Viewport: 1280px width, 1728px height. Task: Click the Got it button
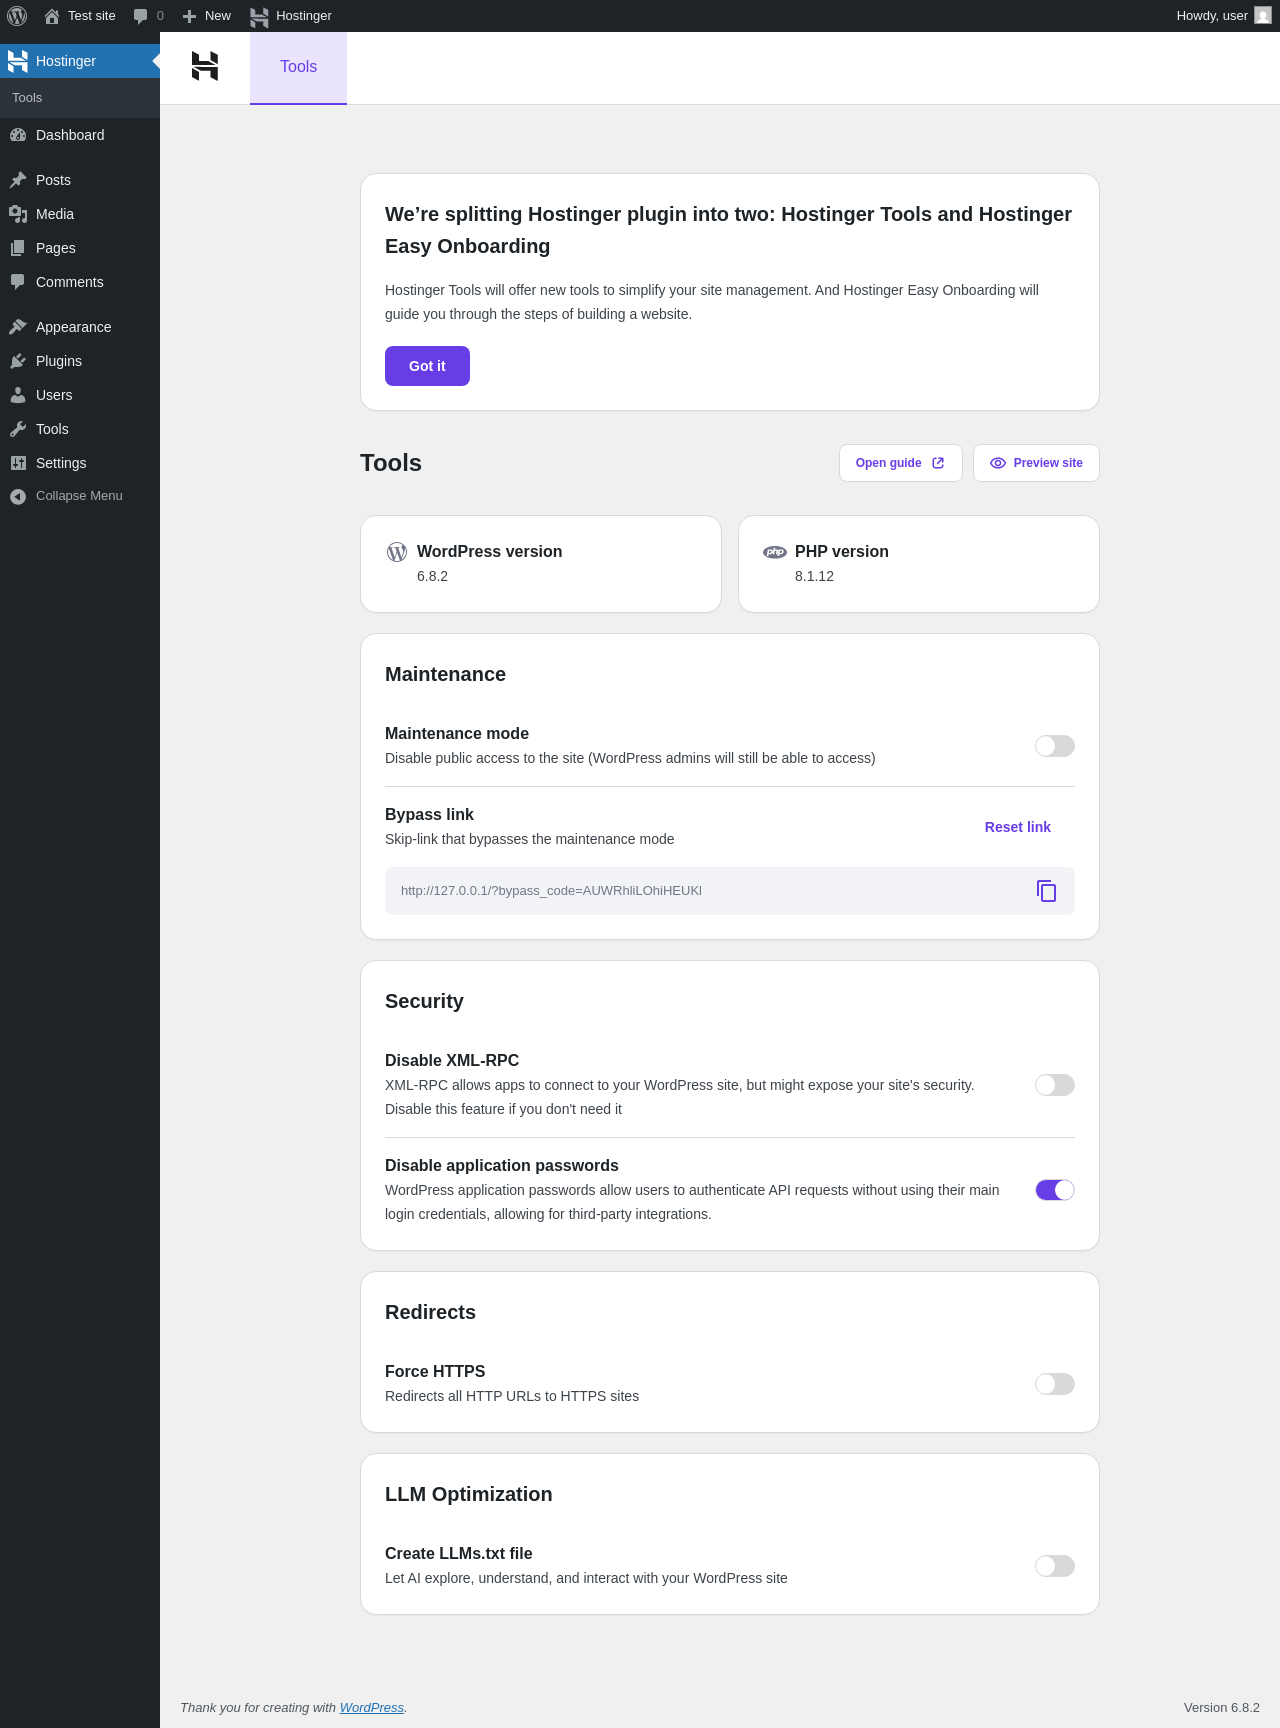tap(427, 366)
